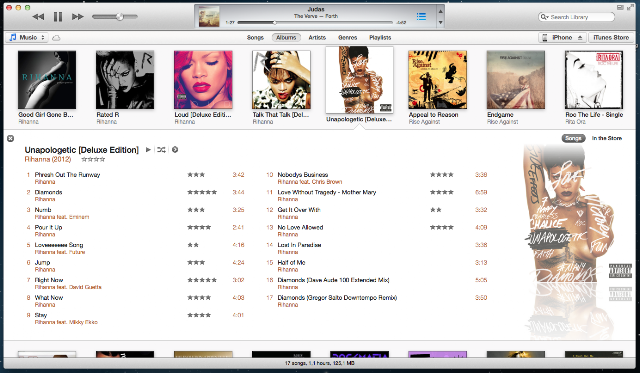Rewind to the previous track
The width and height of the screenshot is (640, 373).
click(x=38, y=17)
